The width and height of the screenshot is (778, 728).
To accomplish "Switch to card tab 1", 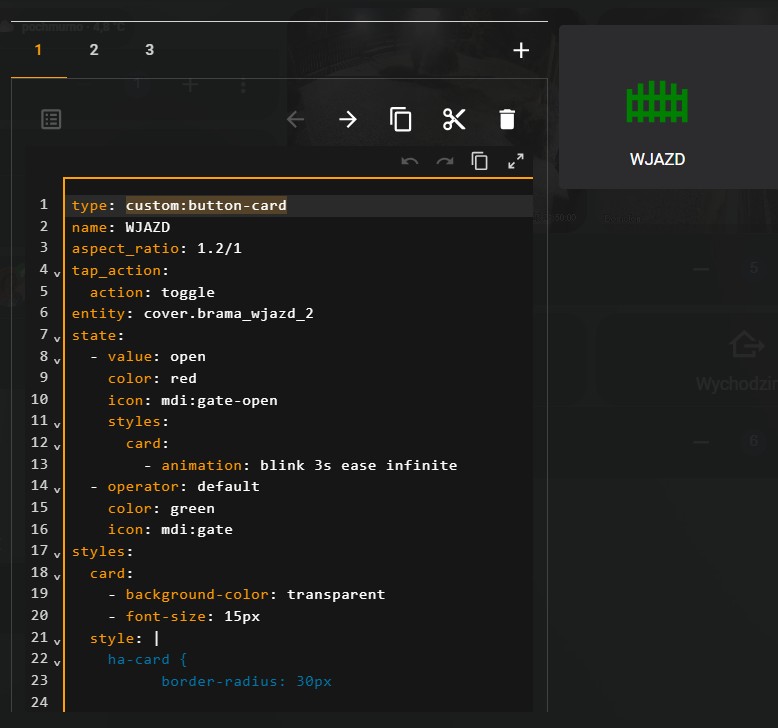I will (x=39, y=50).
